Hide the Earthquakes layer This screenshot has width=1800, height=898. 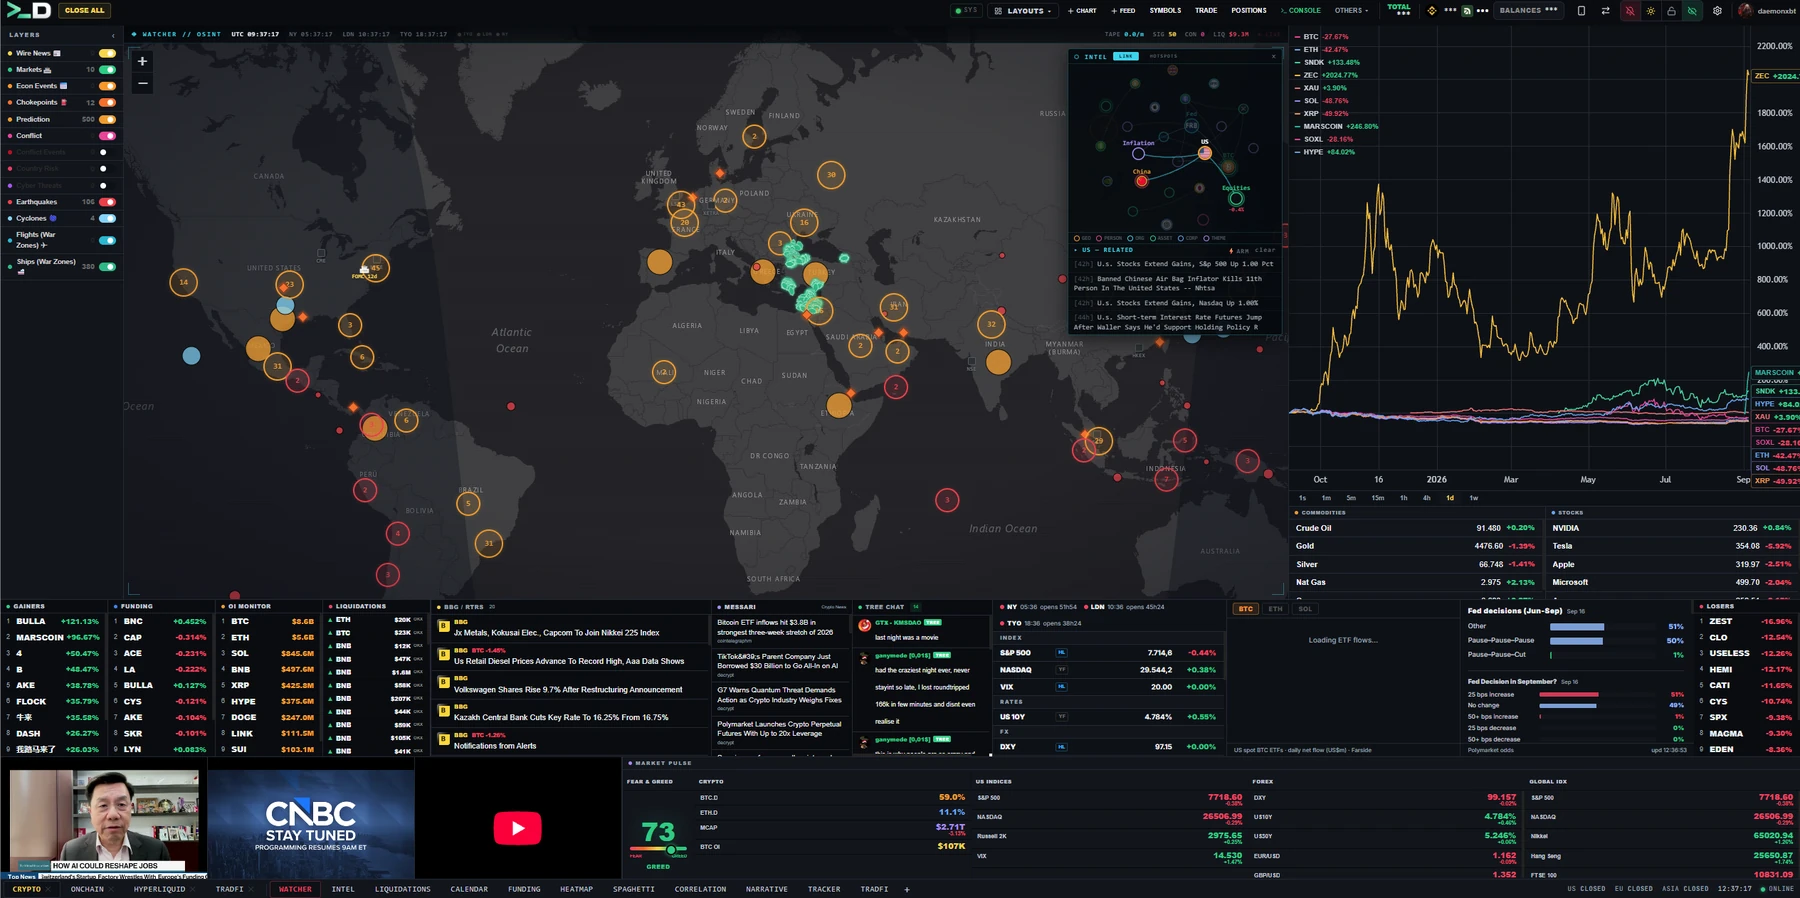[107, 202]
